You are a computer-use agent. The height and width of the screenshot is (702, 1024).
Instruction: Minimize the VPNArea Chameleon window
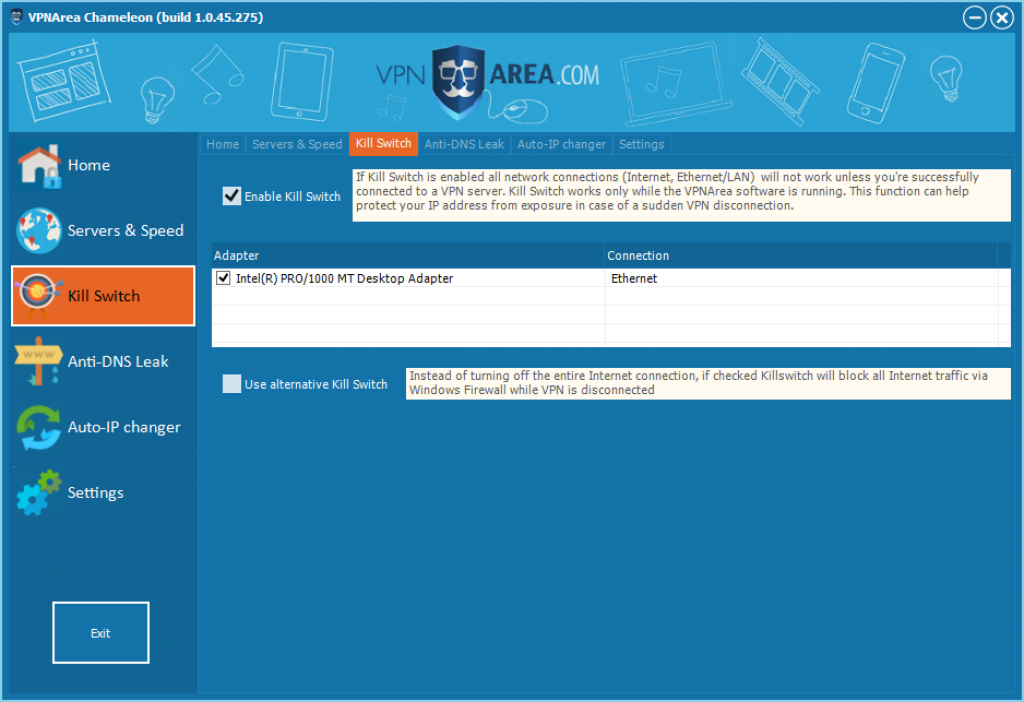pyautogui.click(x=975, y=18)
